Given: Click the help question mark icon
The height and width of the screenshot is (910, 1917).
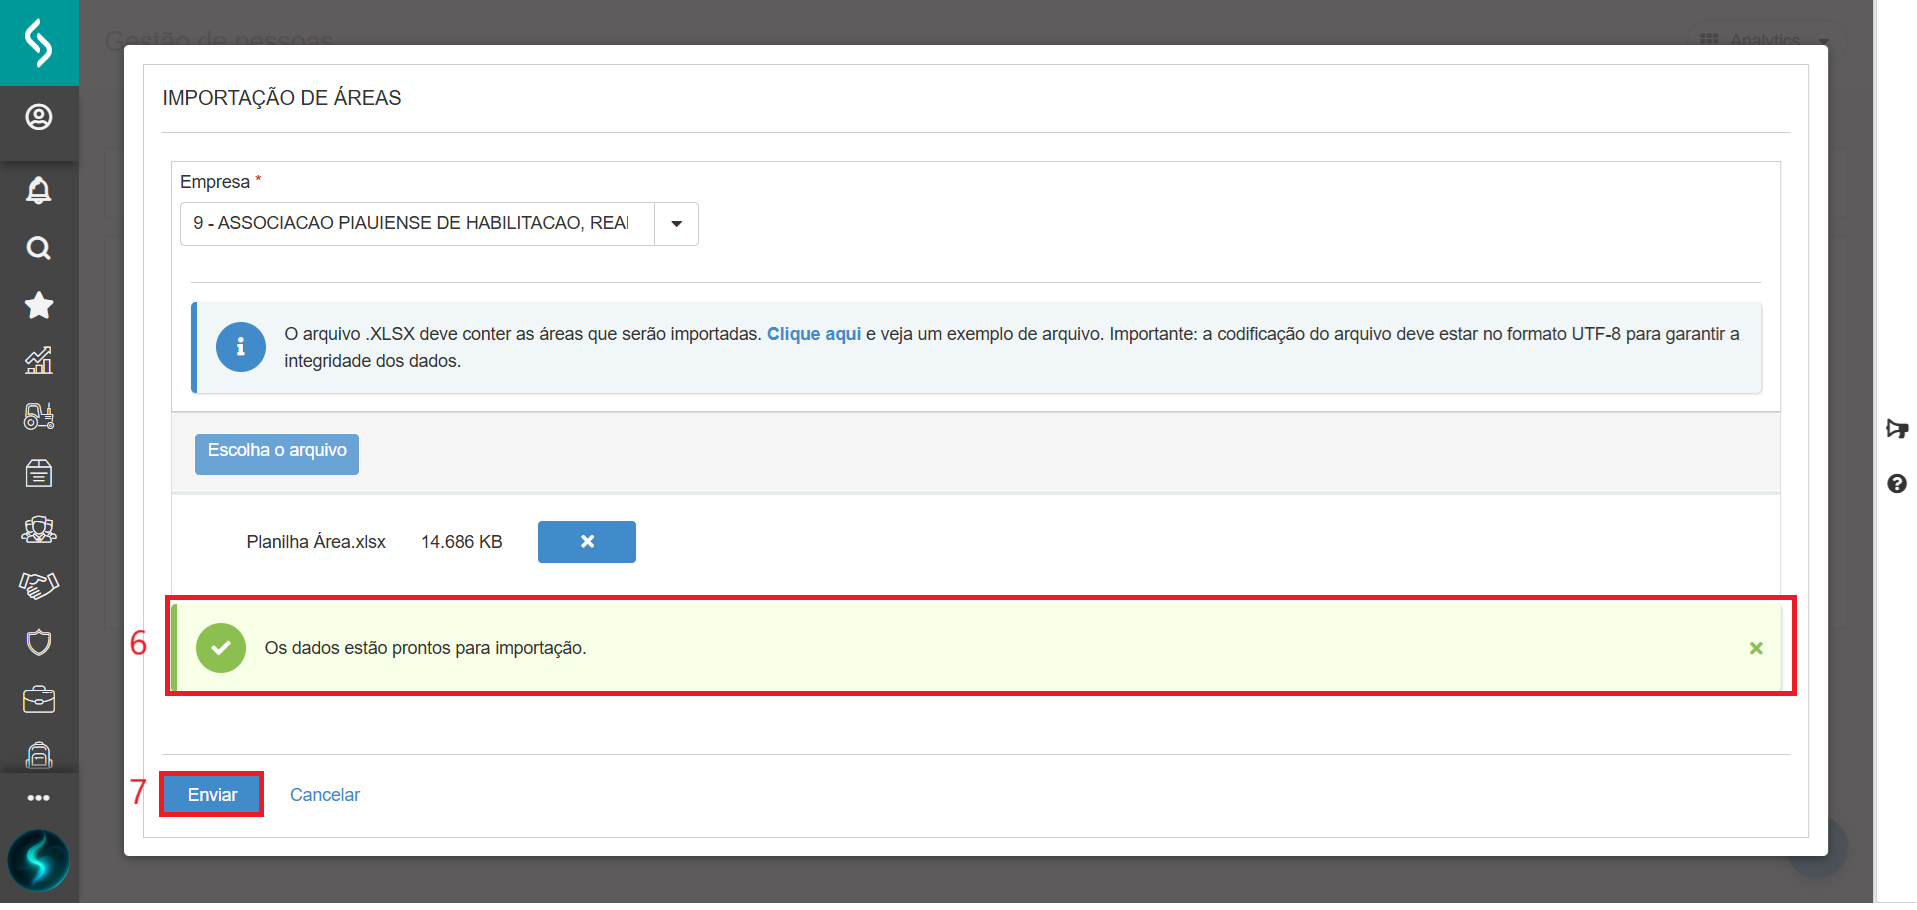Looking at the screenshot, I should pyautogui.click(x=1896, y=484).
